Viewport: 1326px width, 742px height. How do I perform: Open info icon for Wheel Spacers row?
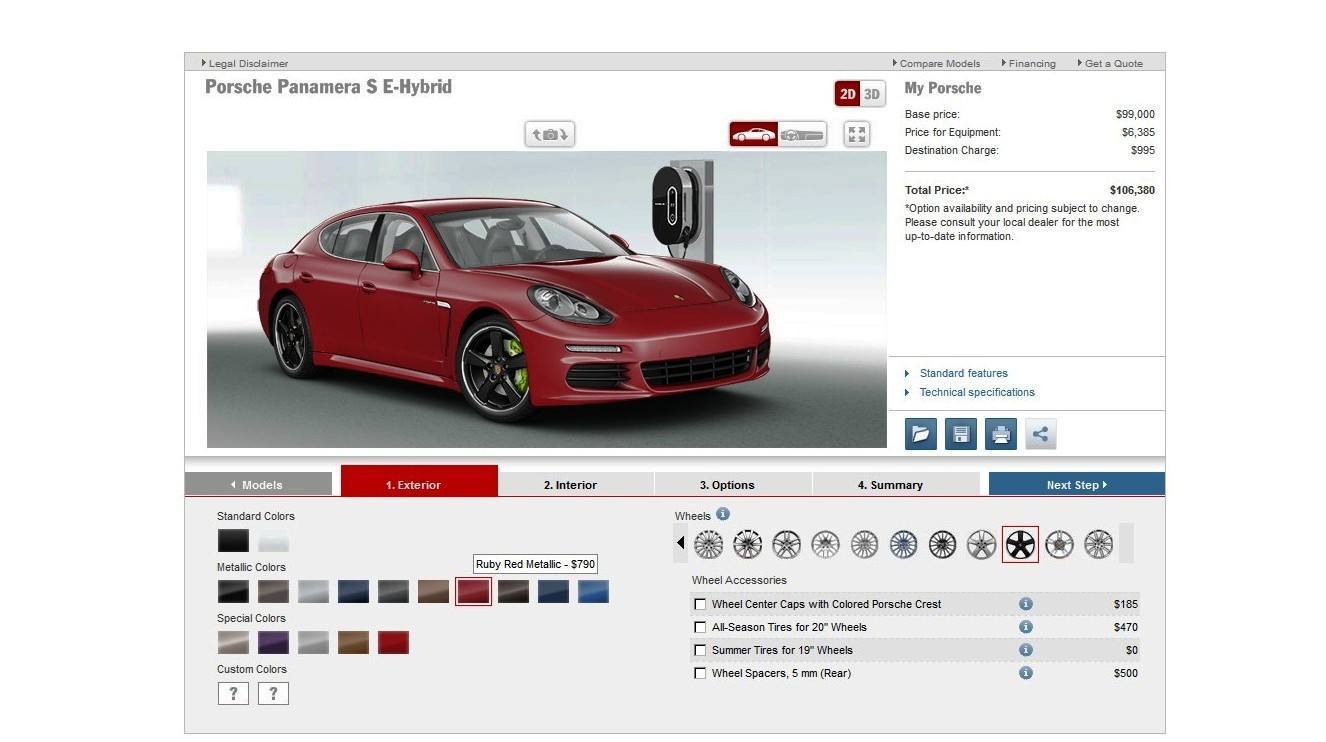click(1025, 673)
